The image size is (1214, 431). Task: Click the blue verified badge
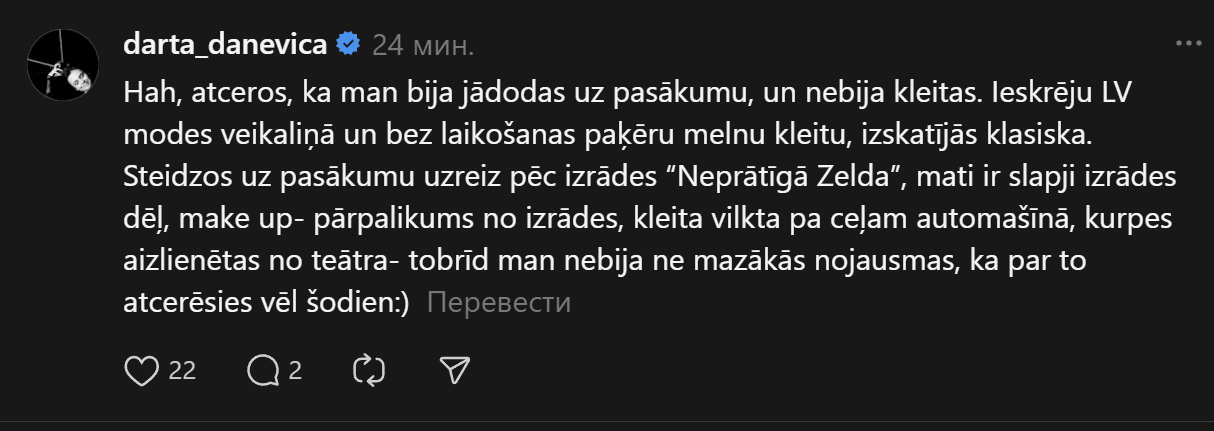[x=348, y=45]
